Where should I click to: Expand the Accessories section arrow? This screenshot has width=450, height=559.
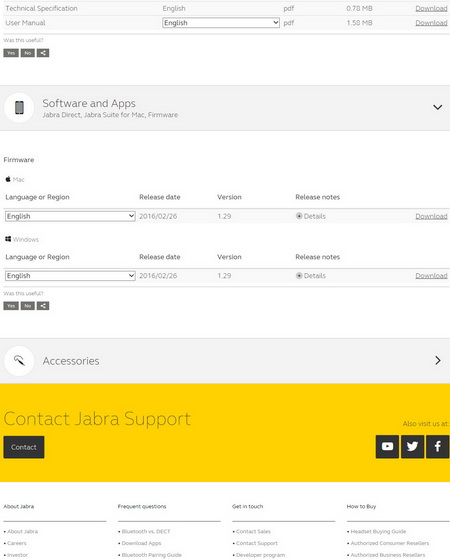click(438, 360)
